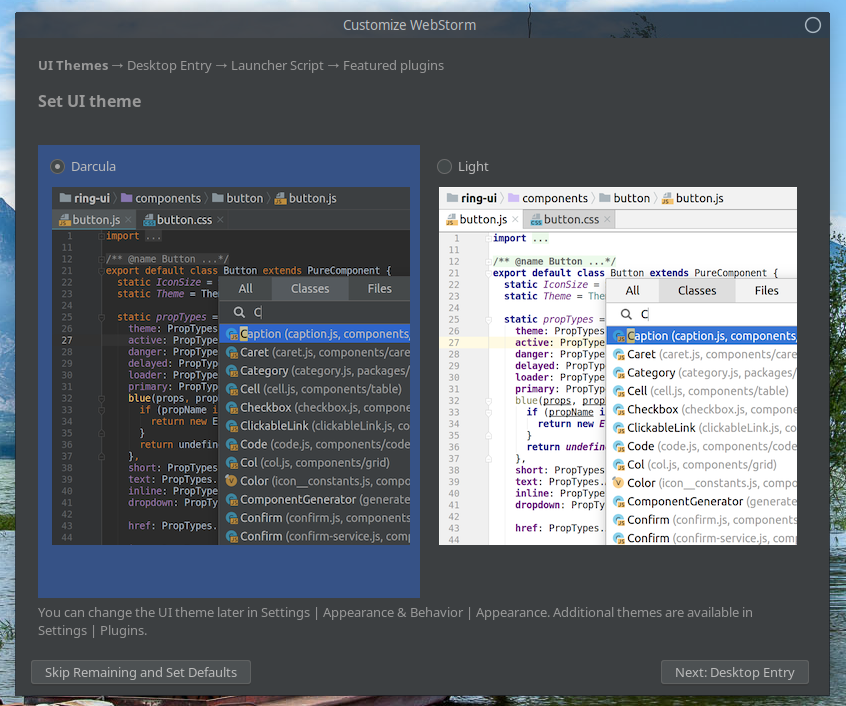The image size is (846, 706).
Task: Click Files tab in Light preview popup
Action: [766, 291]
